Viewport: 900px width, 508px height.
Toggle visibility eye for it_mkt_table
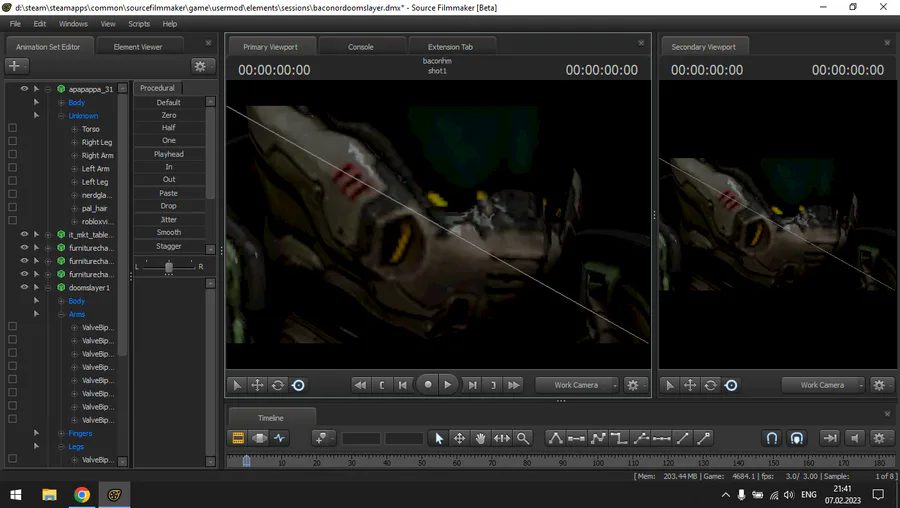tap(24, 234)
